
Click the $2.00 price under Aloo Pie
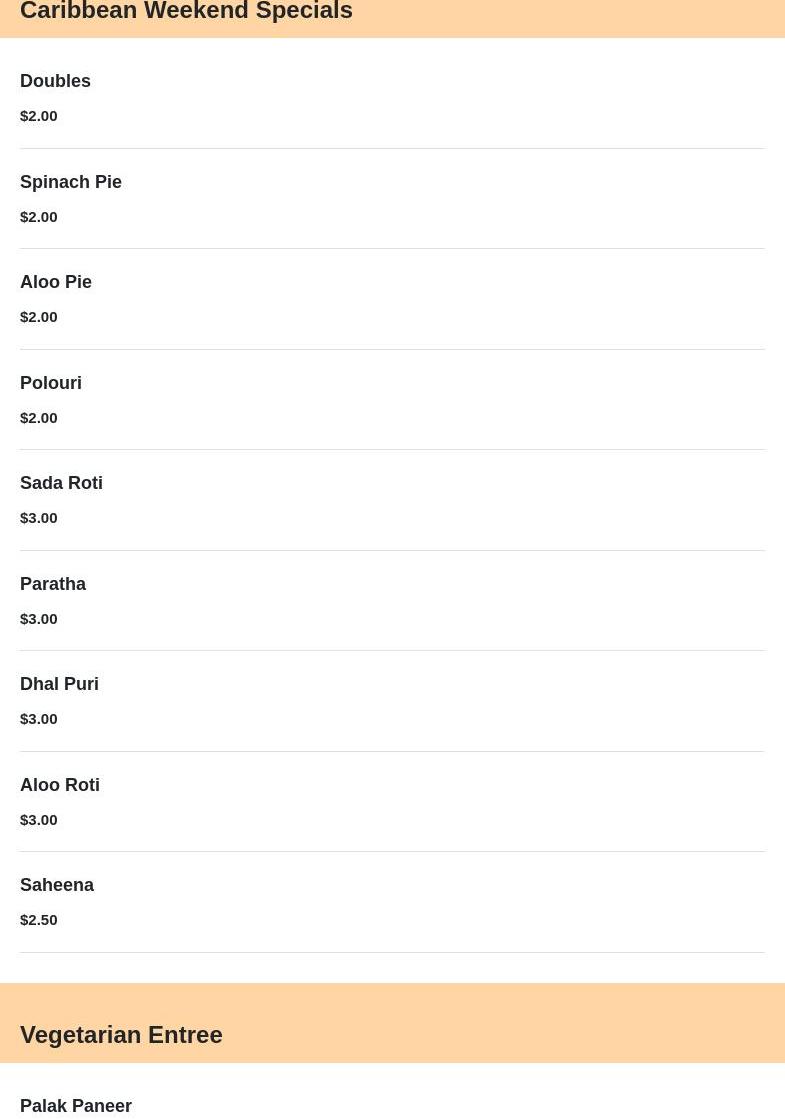(x=39, y=317)
